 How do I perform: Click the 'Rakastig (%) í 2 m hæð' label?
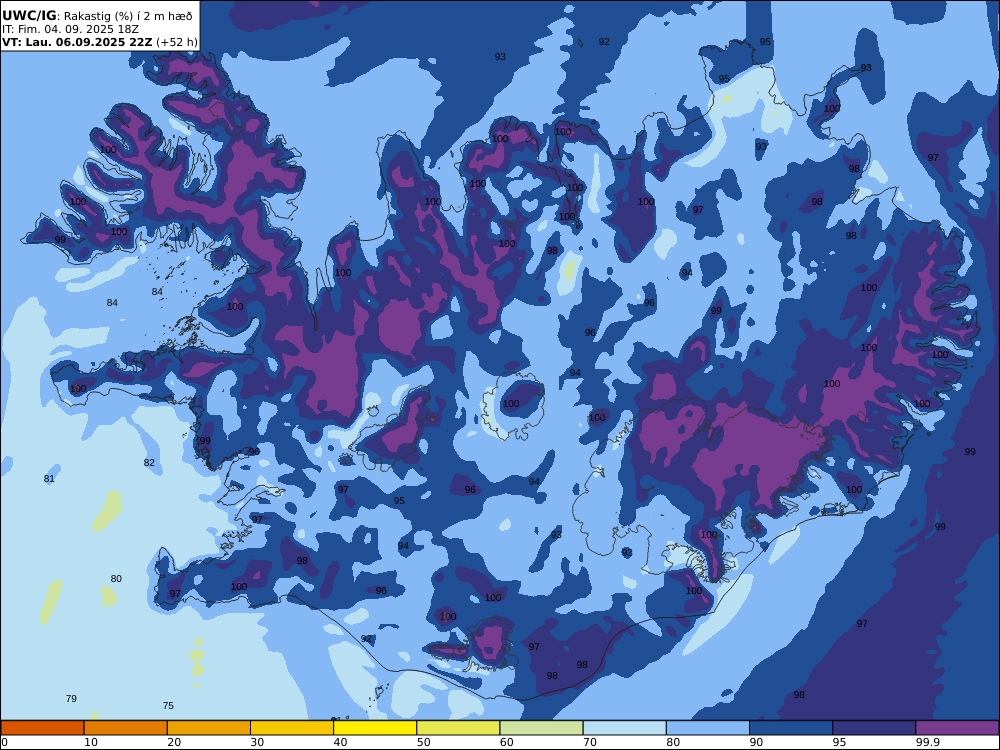[x=128, y=17]
